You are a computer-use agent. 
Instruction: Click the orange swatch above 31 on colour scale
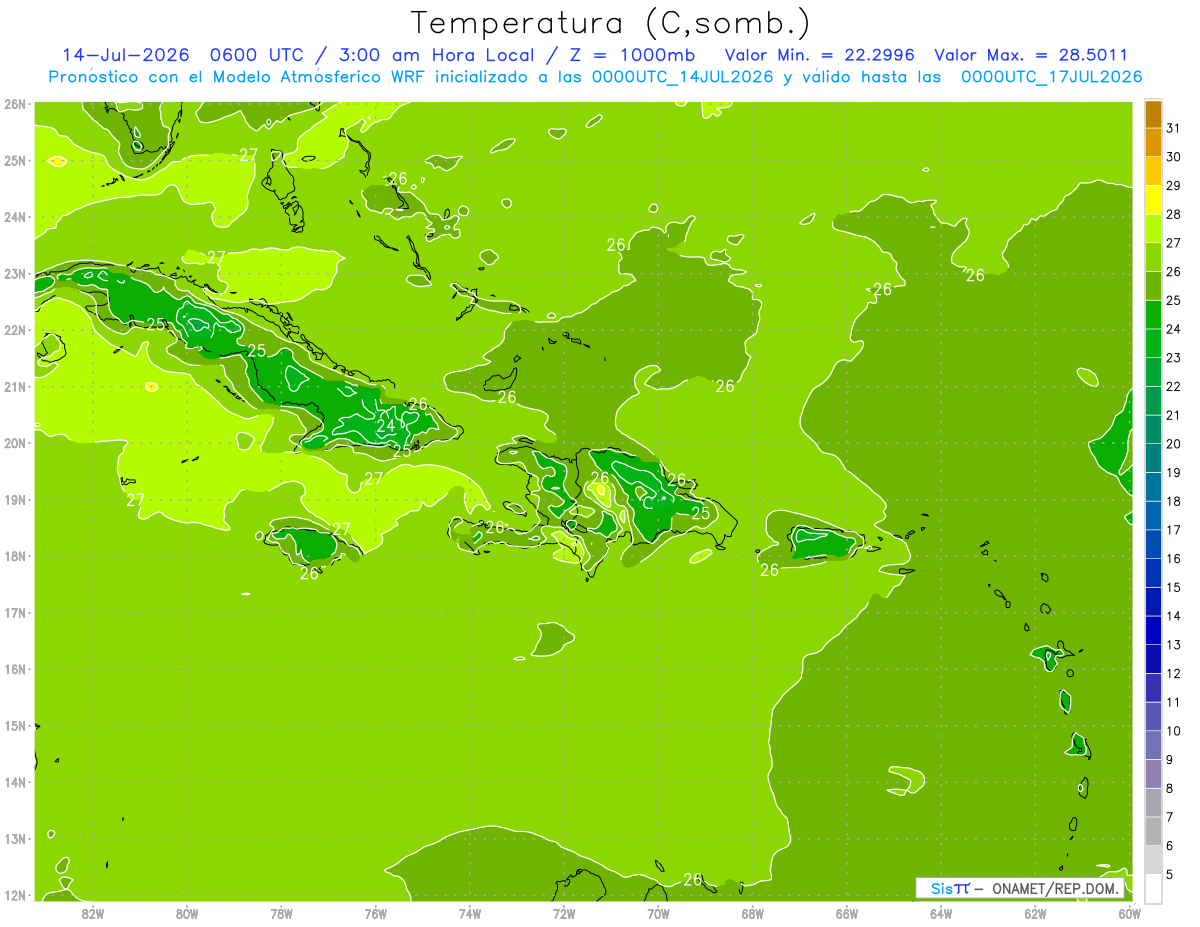(1153, 114)
